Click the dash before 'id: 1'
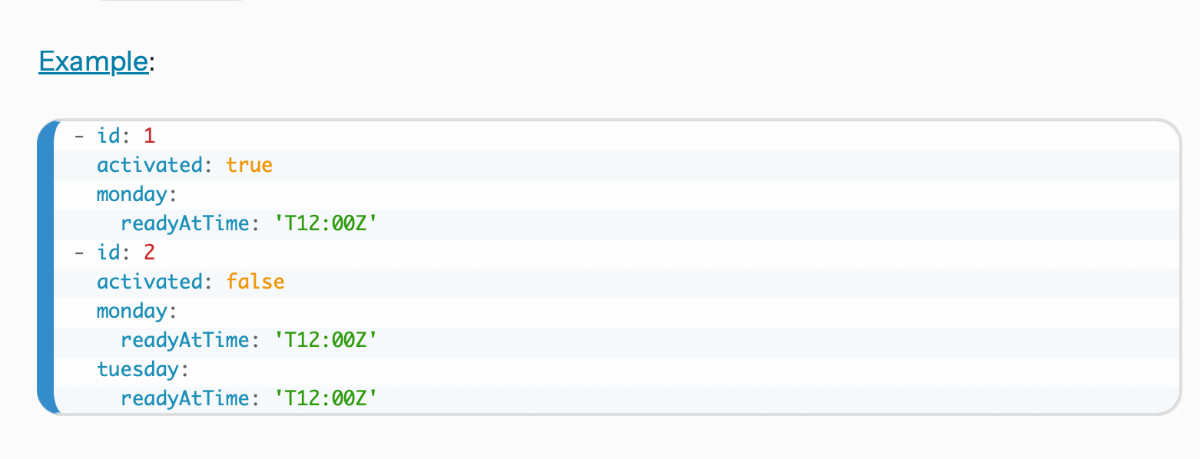The width and height of the screenshot is (1200, 459). tap(79, 135)
